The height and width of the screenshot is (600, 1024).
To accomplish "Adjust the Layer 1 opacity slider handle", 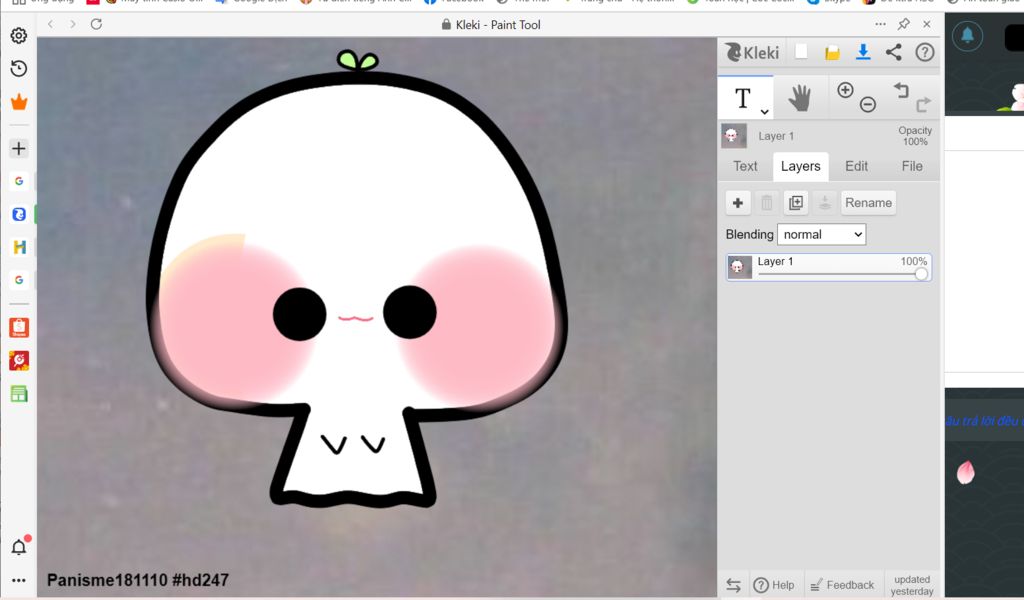I will click(x=921, y=274).
